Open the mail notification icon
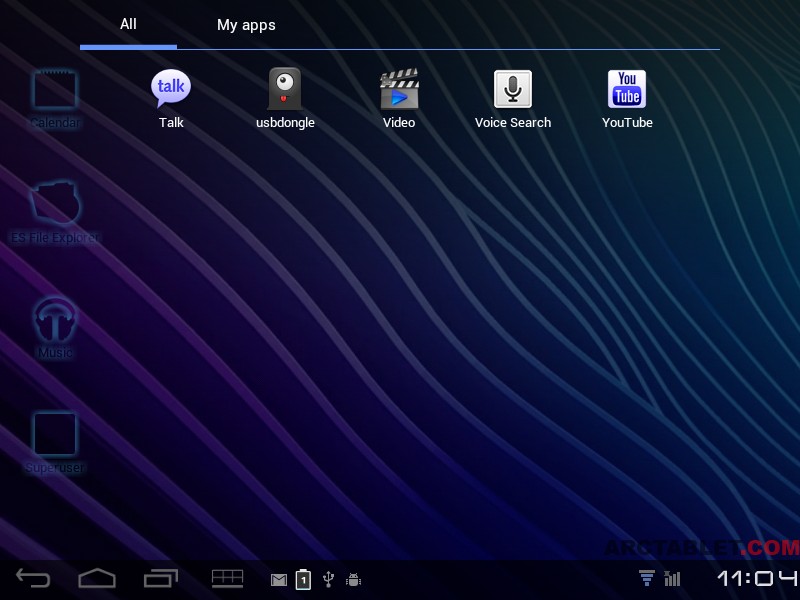Image resolution: width=800 pixels, height=600 pixels. (x=280, y=579)
